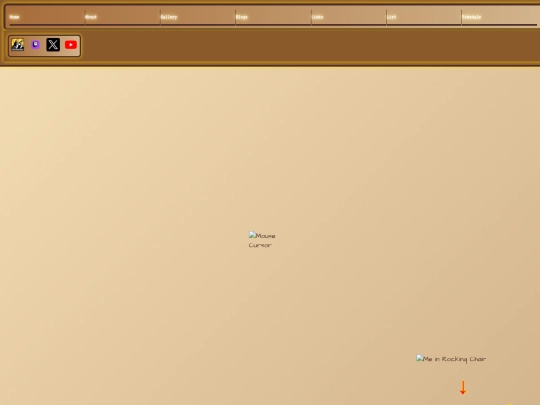Viewport: 540px width, 405px height.
Task: Open the red YouTube icon link
Action: click(71, 45)
